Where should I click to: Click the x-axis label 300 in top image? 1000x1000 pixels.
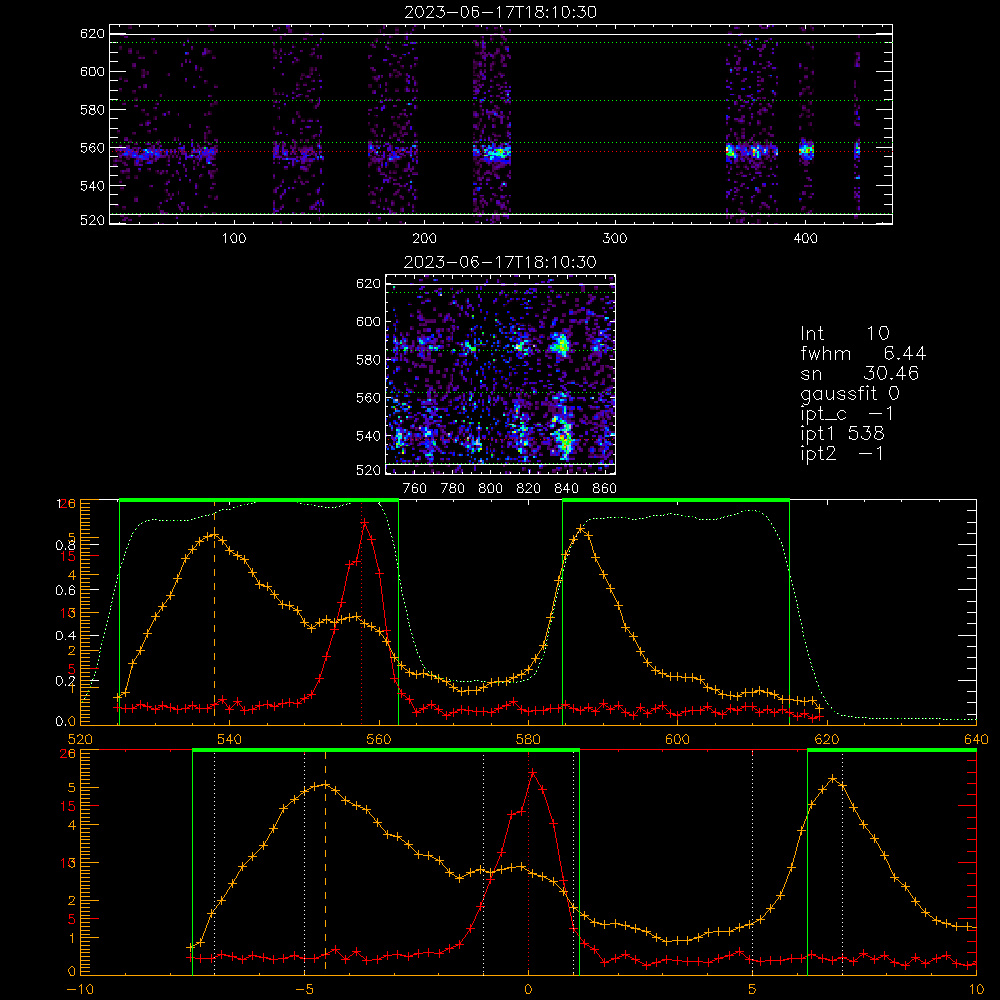tap(615, 239)
